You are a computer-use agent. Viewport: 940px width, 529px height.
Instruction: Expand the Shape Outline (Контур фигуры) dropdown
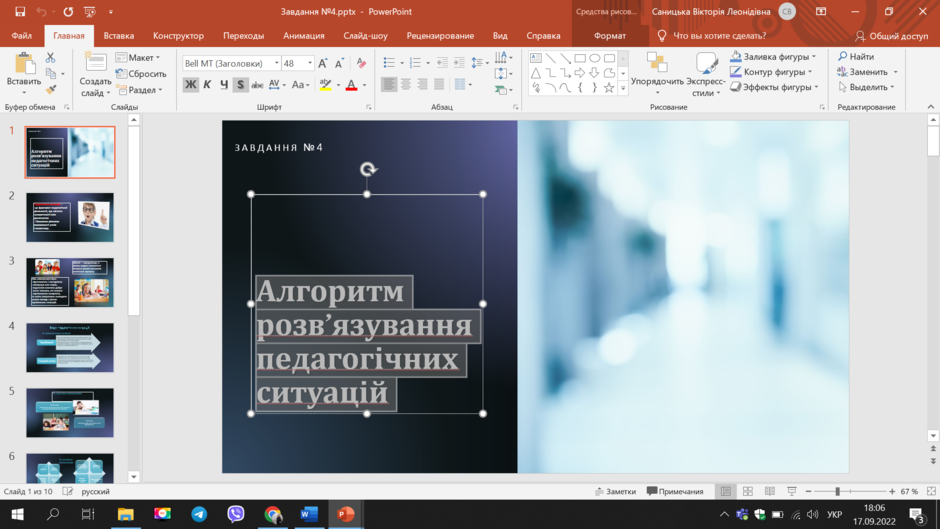click(x=810, y=72)
